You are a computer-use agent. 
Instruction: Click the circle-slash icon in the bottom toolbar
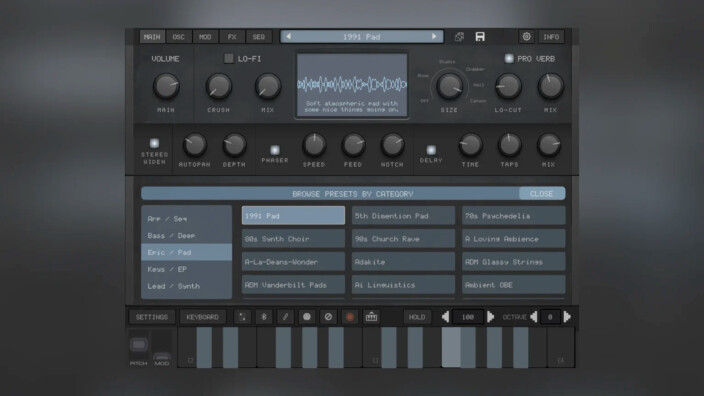click(328, 317)
